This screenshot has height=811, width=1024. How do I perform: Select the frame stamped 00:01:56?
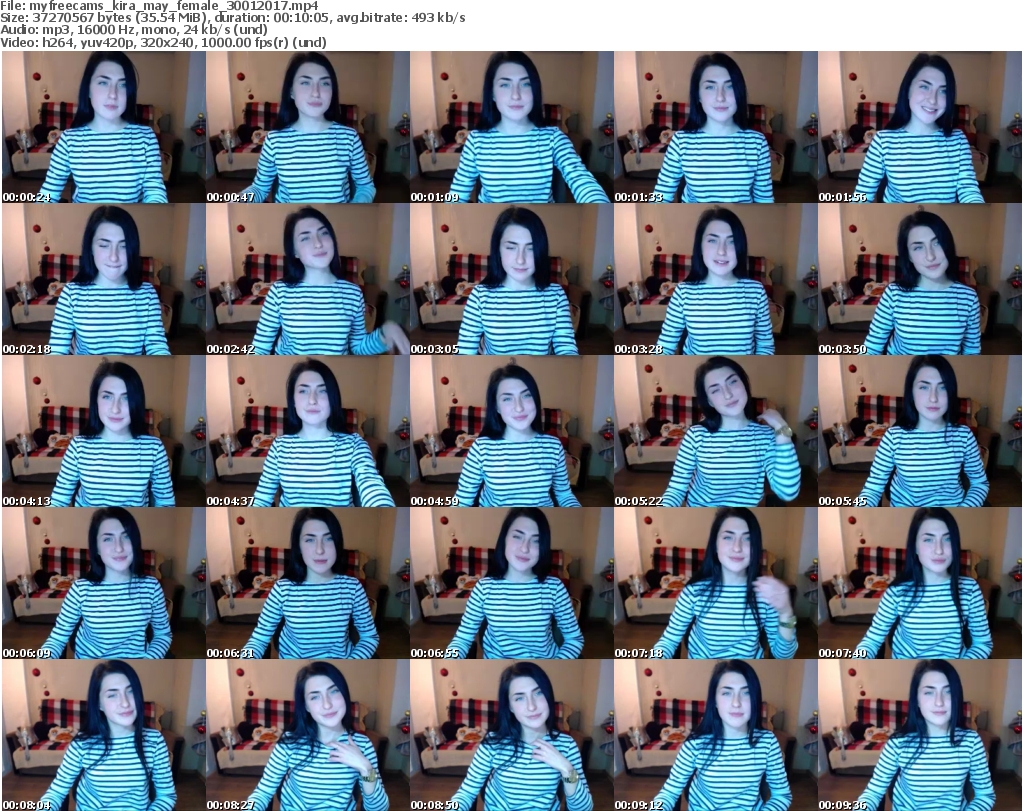point(920,127)
